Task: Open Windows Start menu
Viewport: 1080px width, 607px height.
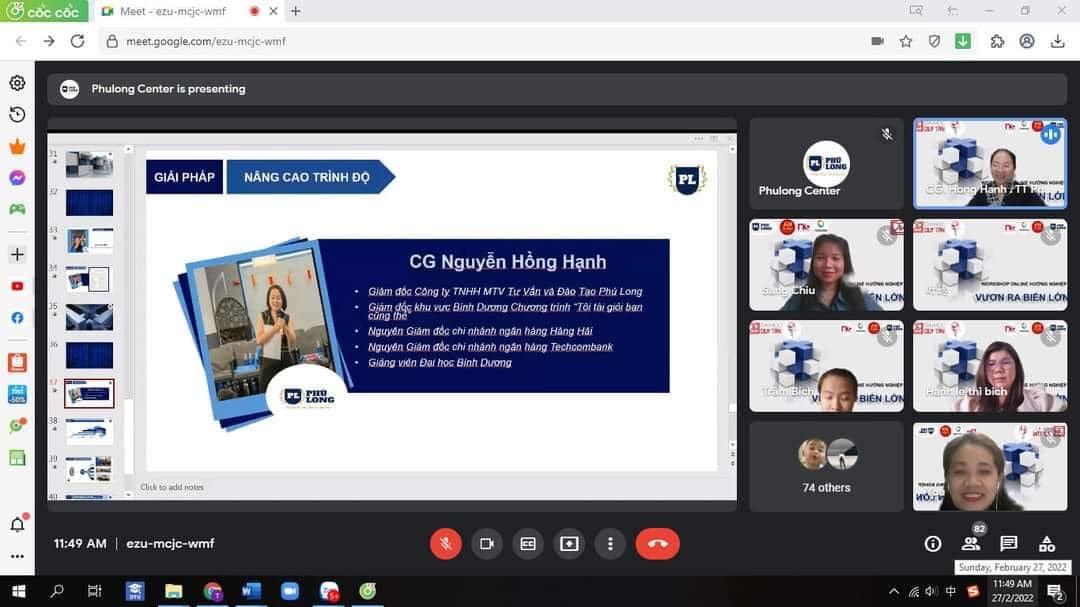Action: click(19, 591)
